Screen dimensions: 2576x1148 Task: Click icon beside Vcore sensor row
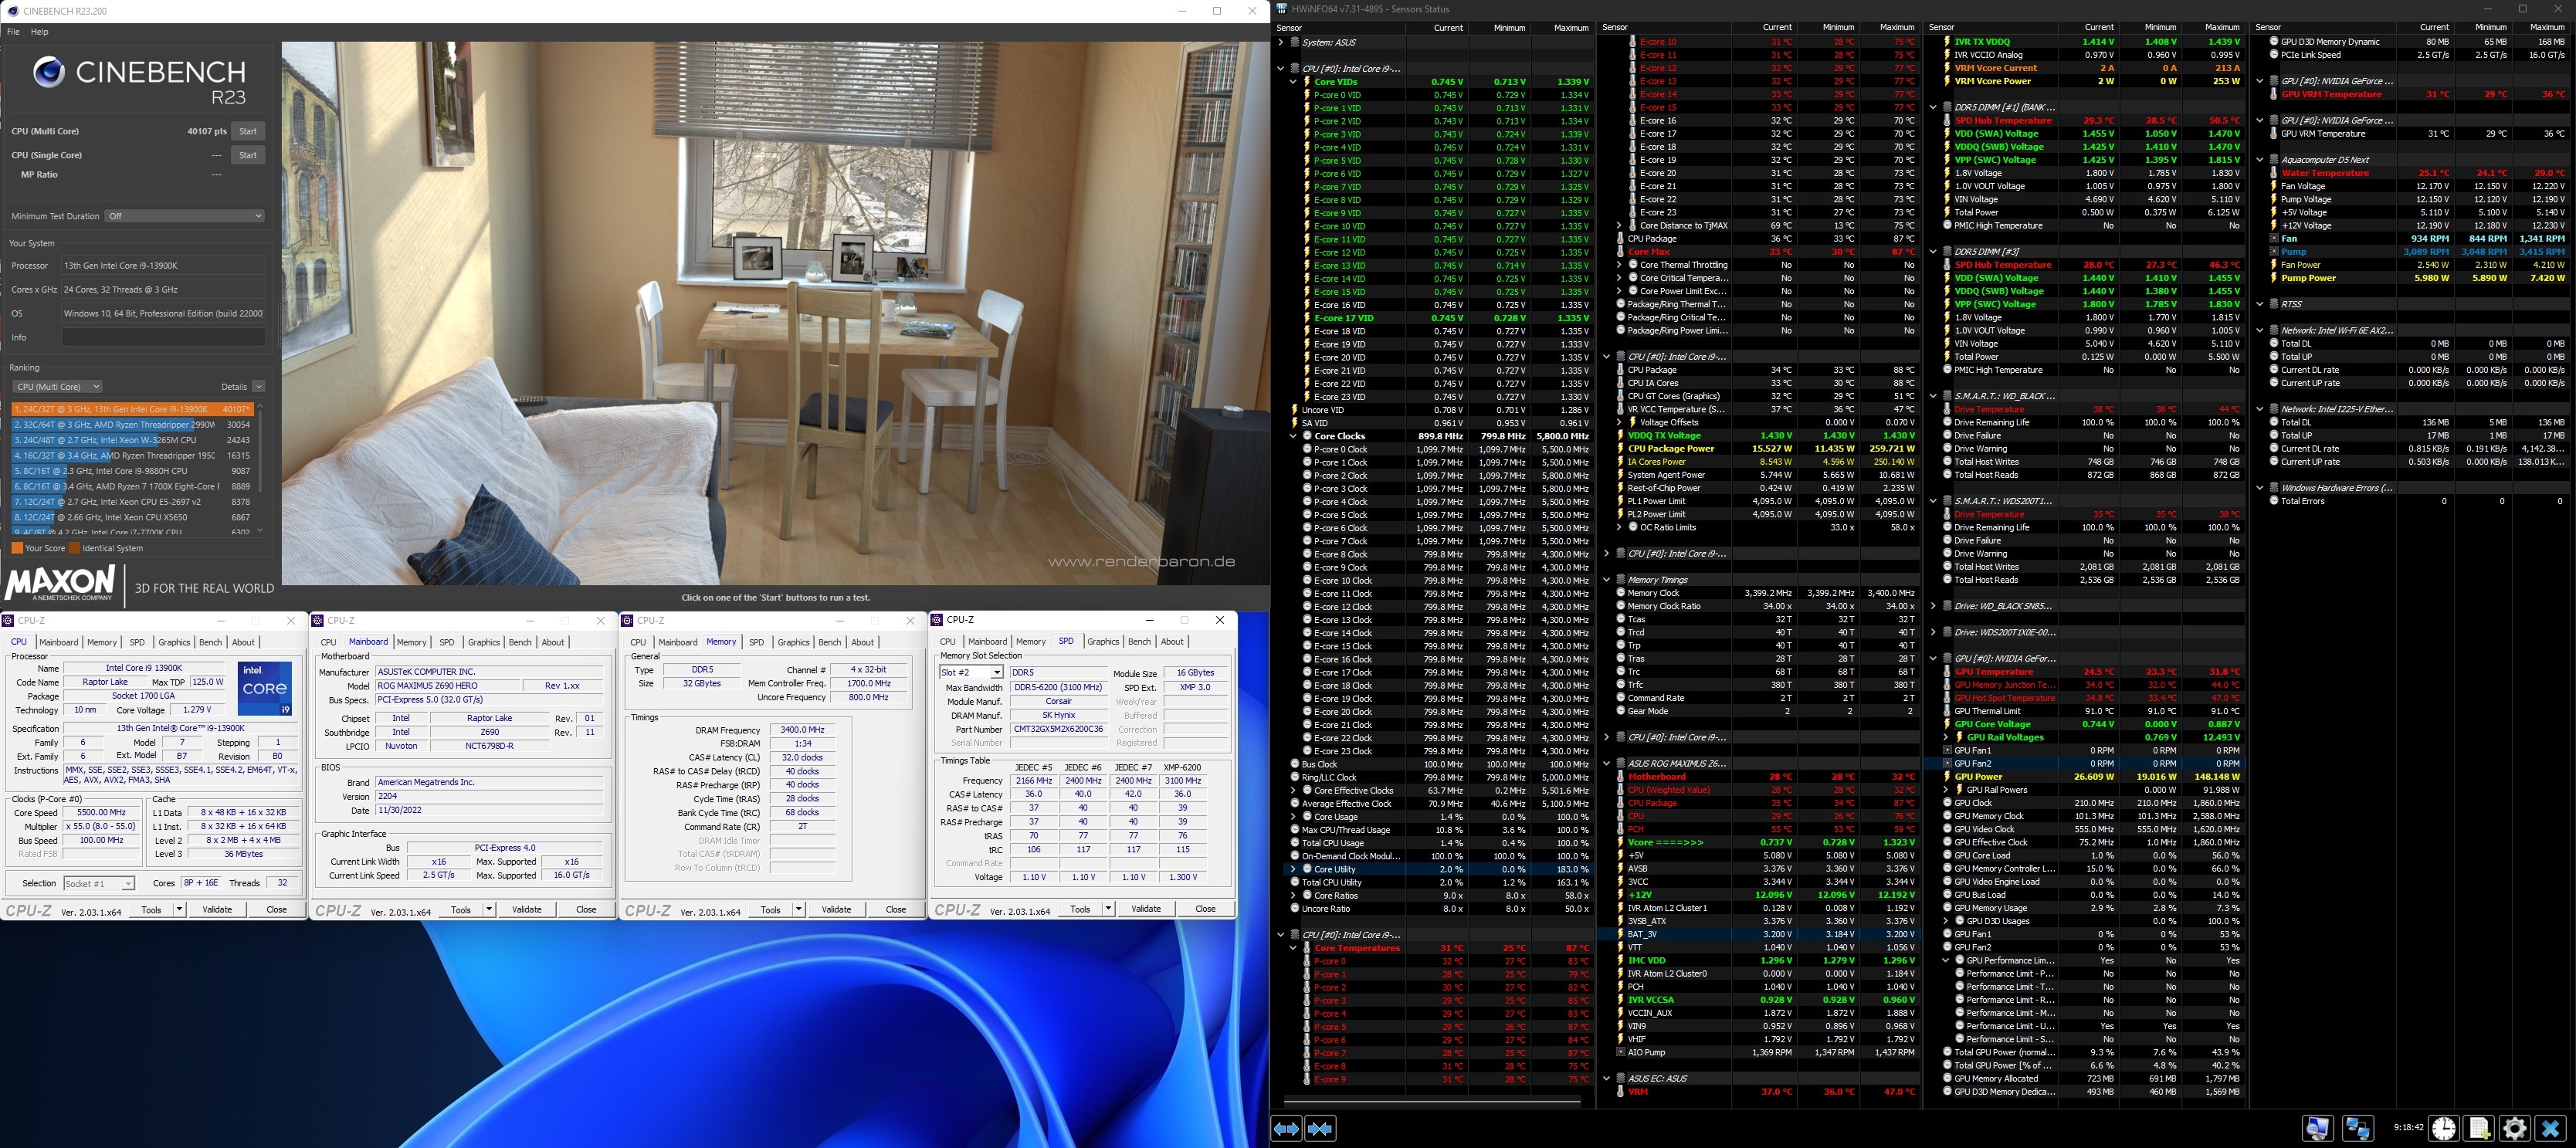coord(1620,842)
